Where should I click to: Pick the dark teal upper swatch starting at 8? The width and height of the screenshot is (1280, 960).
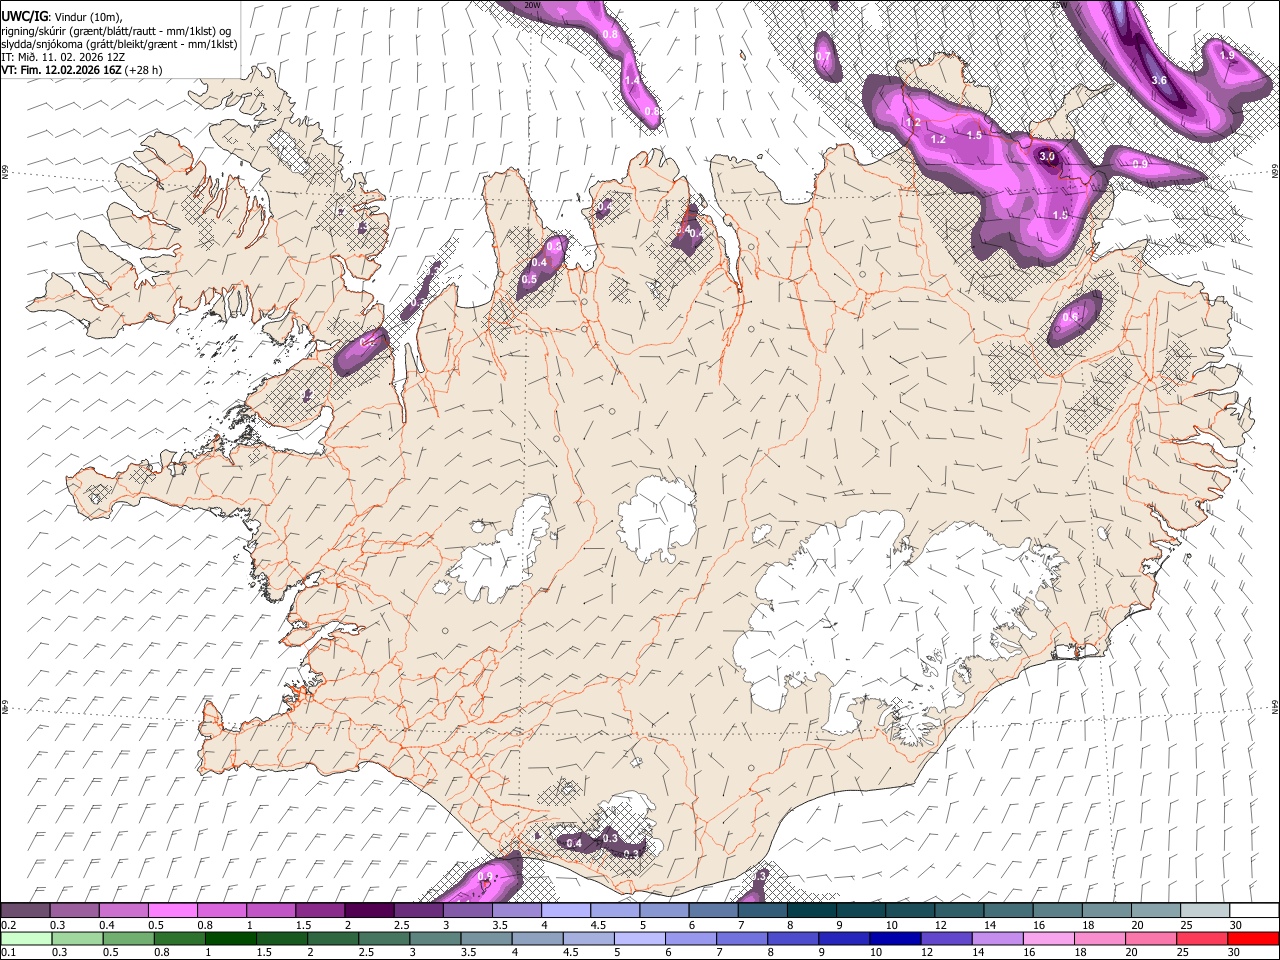[x=810, y=911]
